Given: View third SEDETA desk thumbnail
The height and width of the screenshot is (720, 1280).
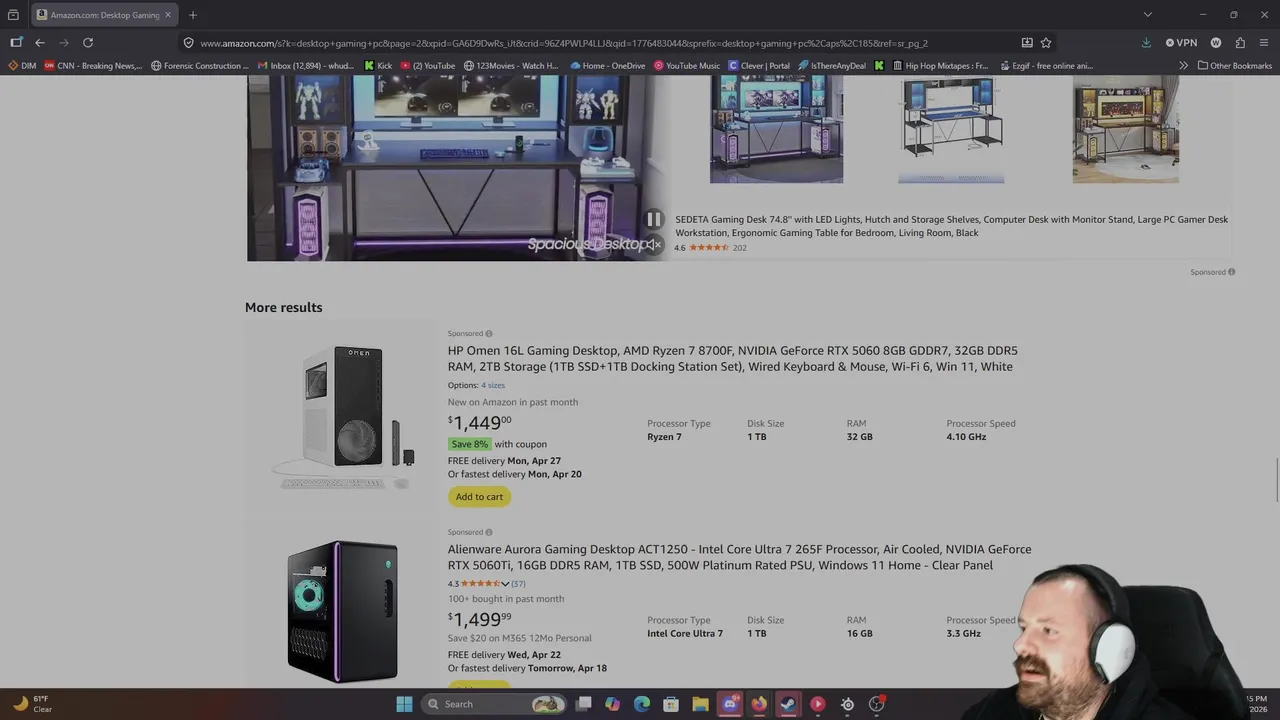Looking at the screenshot, I should (1126, 129).
